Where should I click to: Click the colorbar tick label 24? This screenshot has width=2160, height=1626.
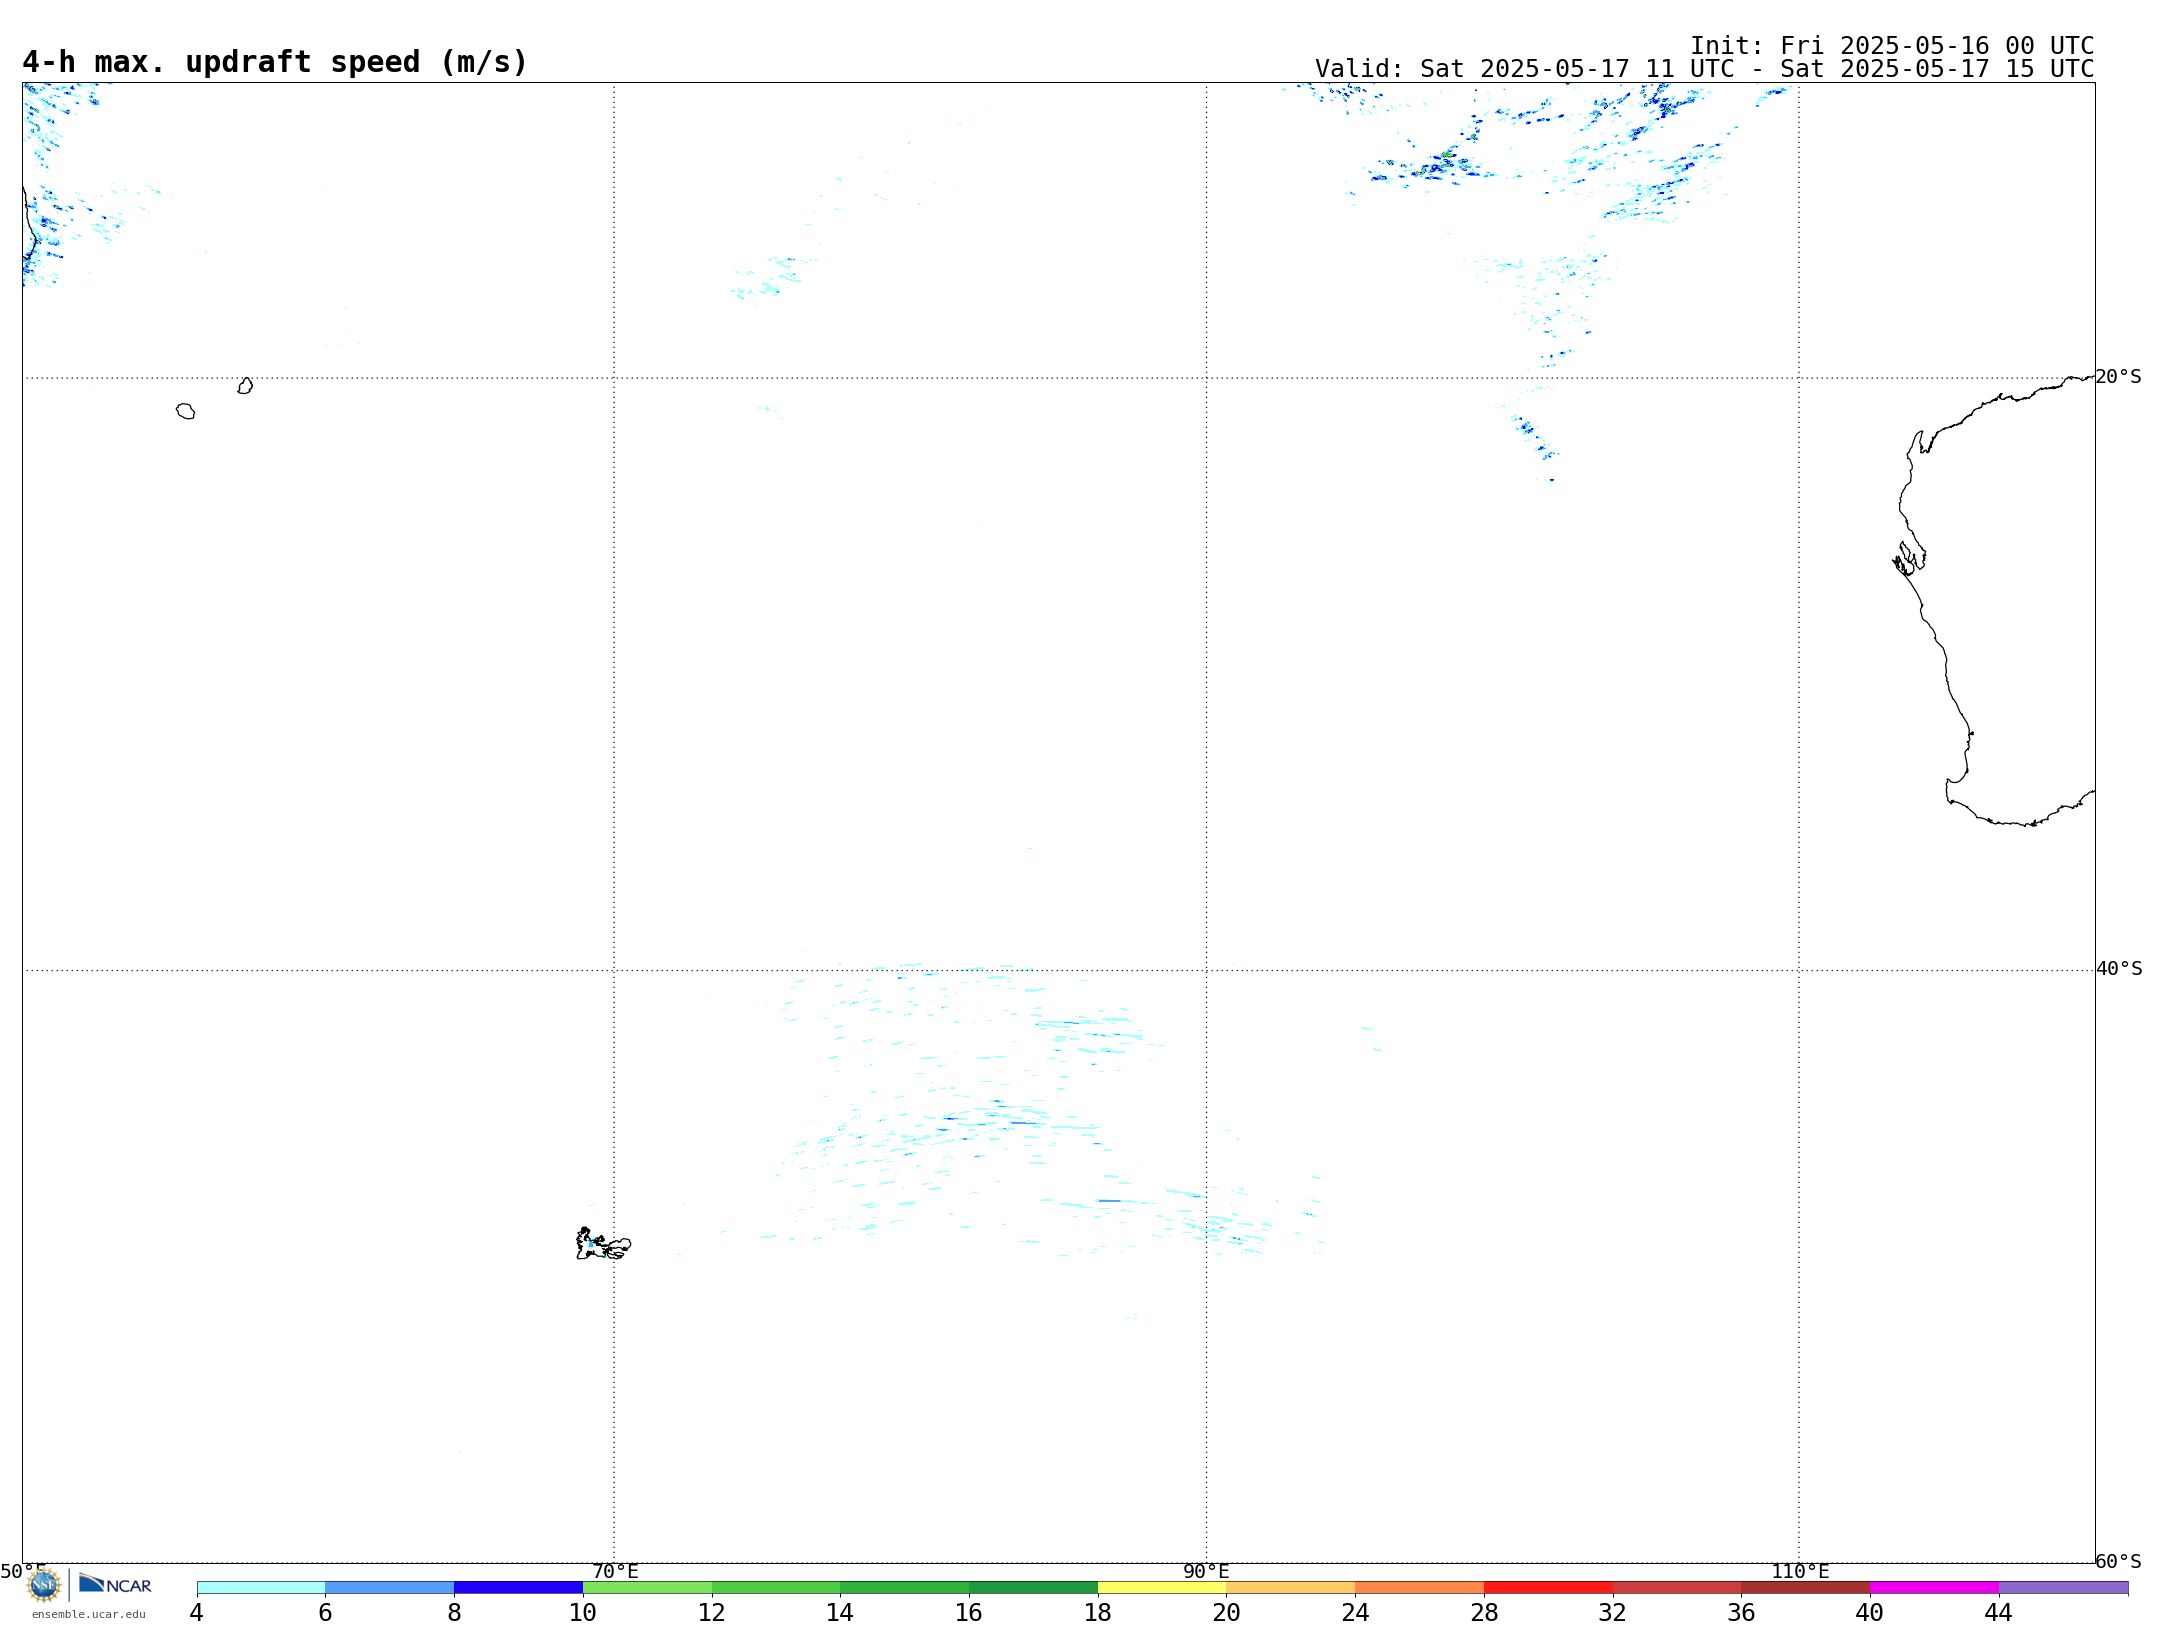(x=1355, y=1613)
